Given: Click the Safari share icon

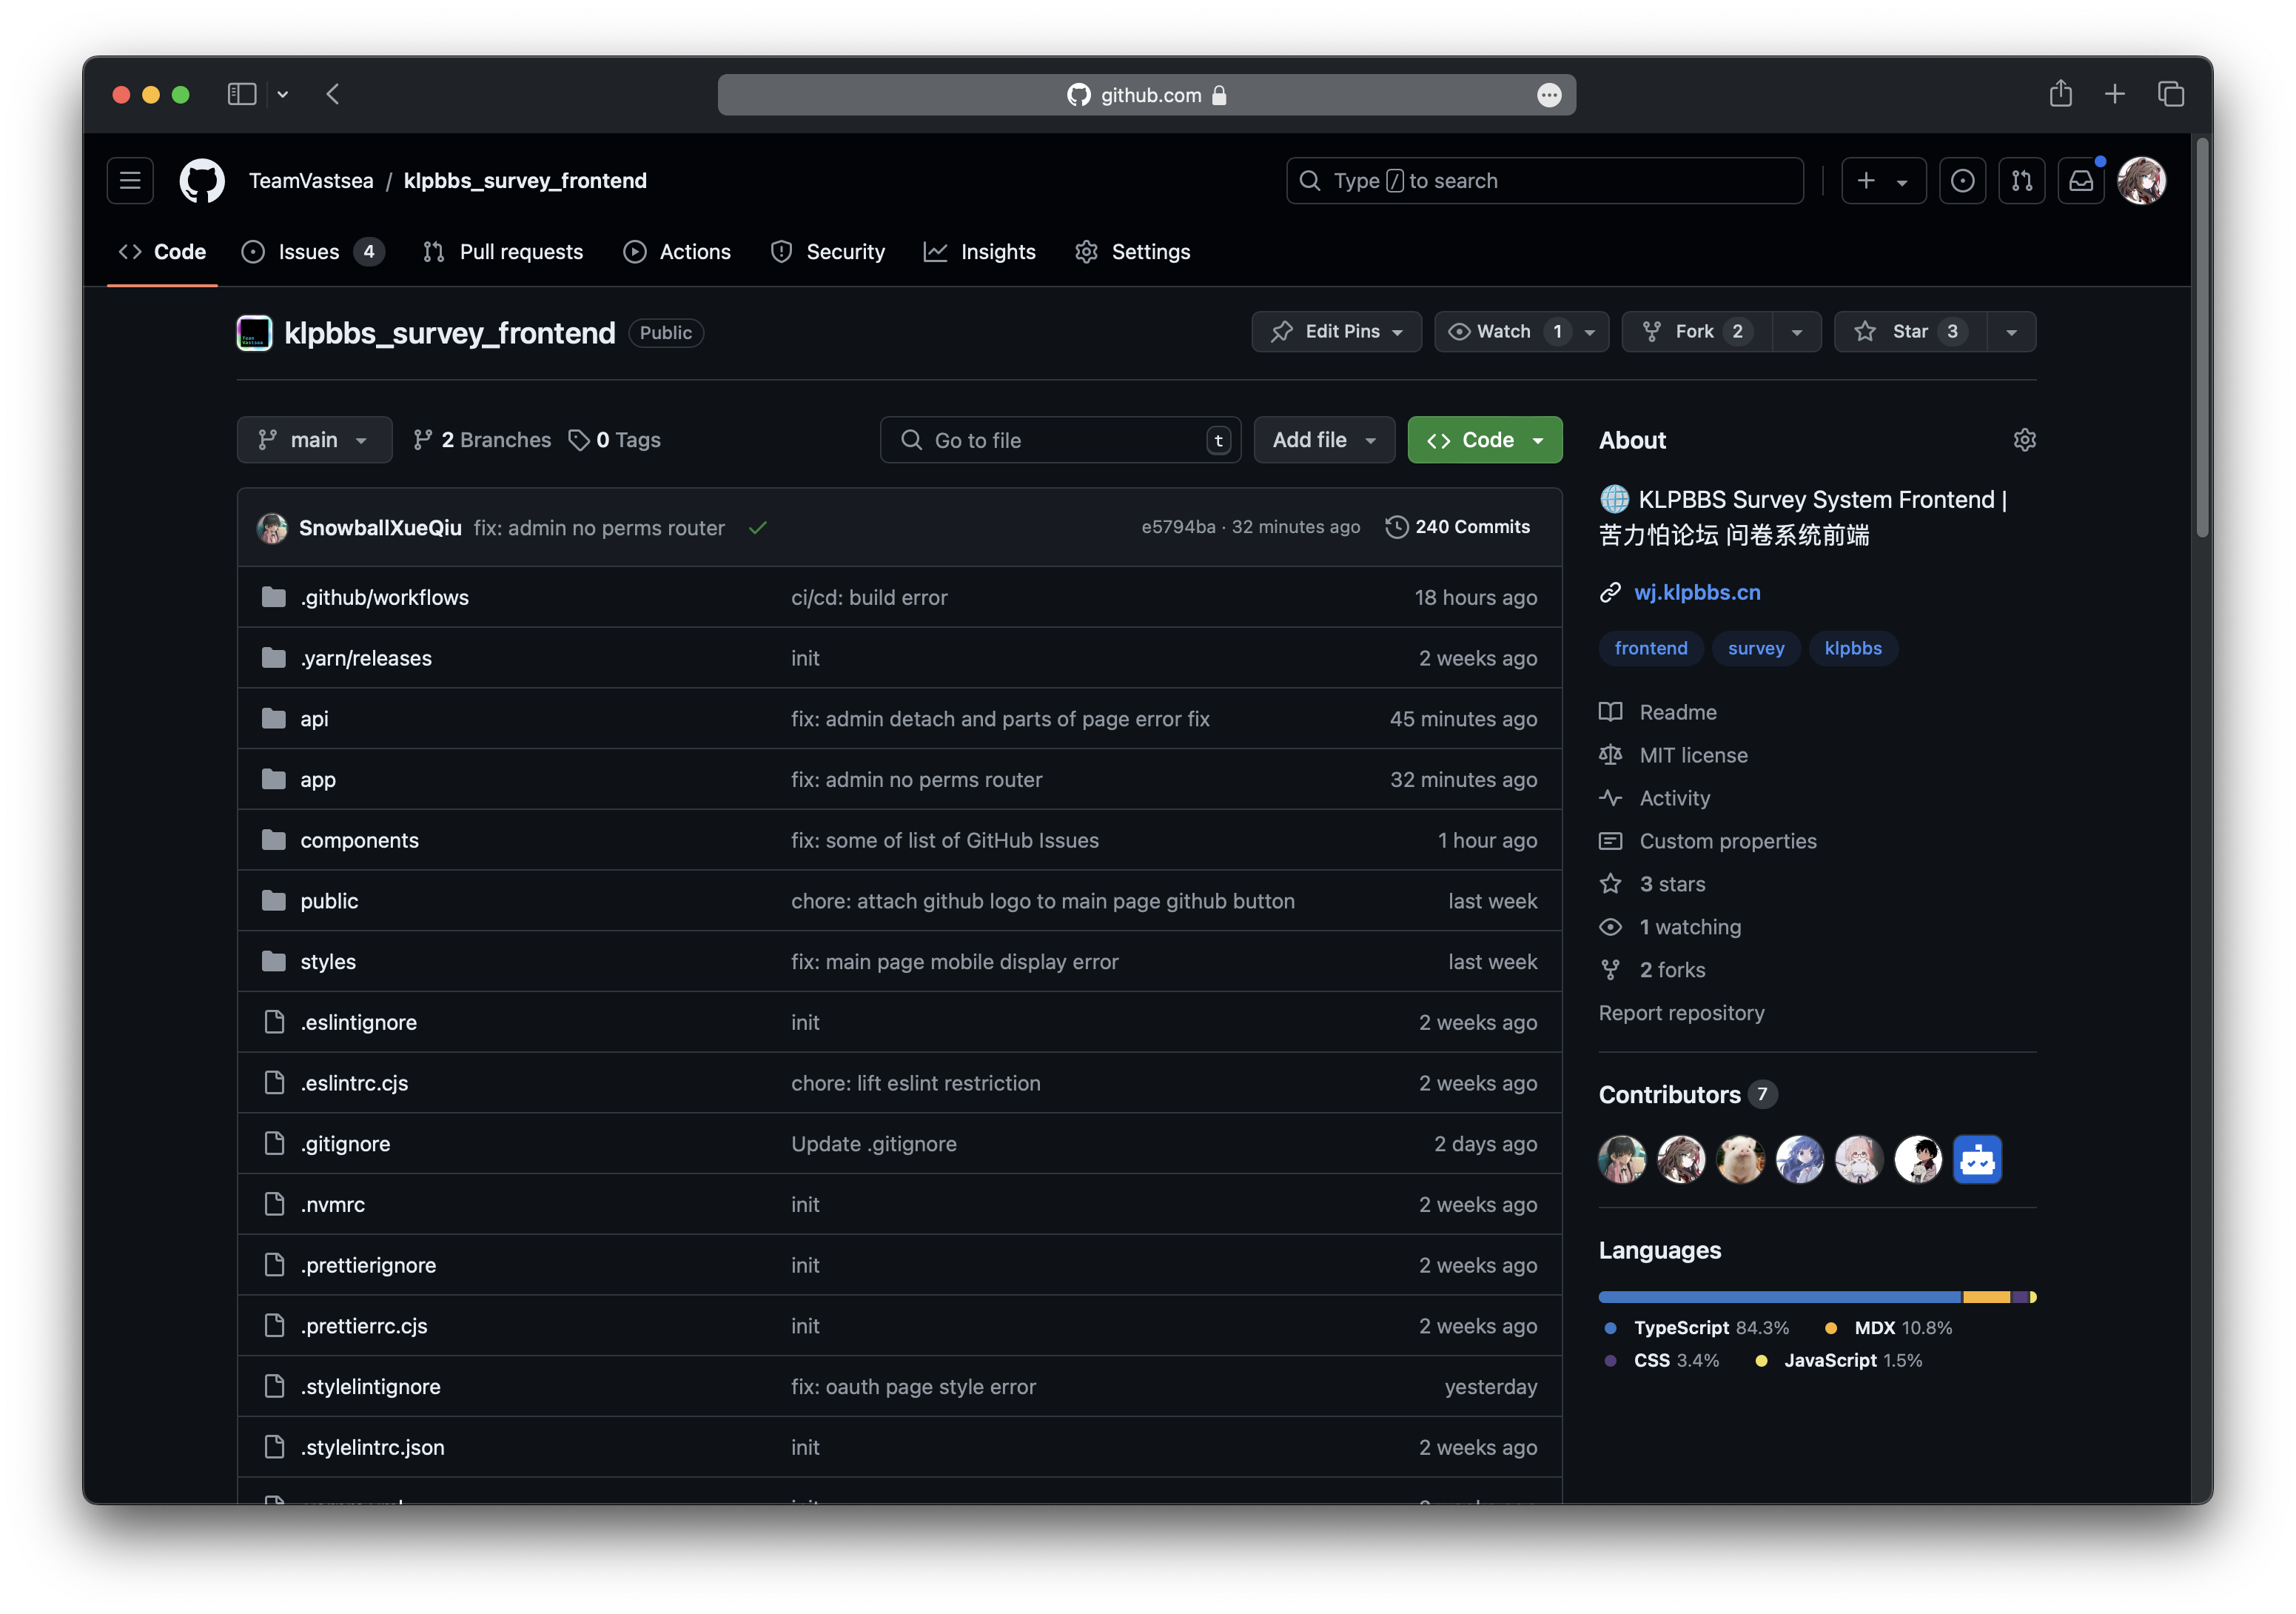Looking at the screenshot, I should click(2060, 94).
